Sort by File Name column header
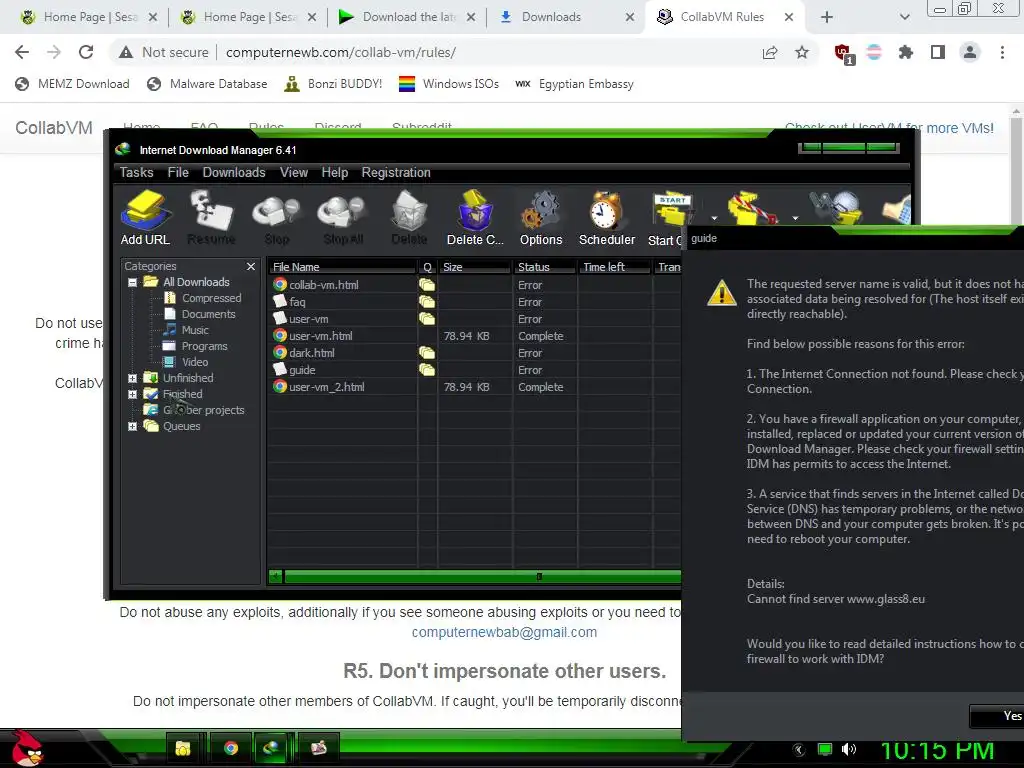 [x=343, y=266]
